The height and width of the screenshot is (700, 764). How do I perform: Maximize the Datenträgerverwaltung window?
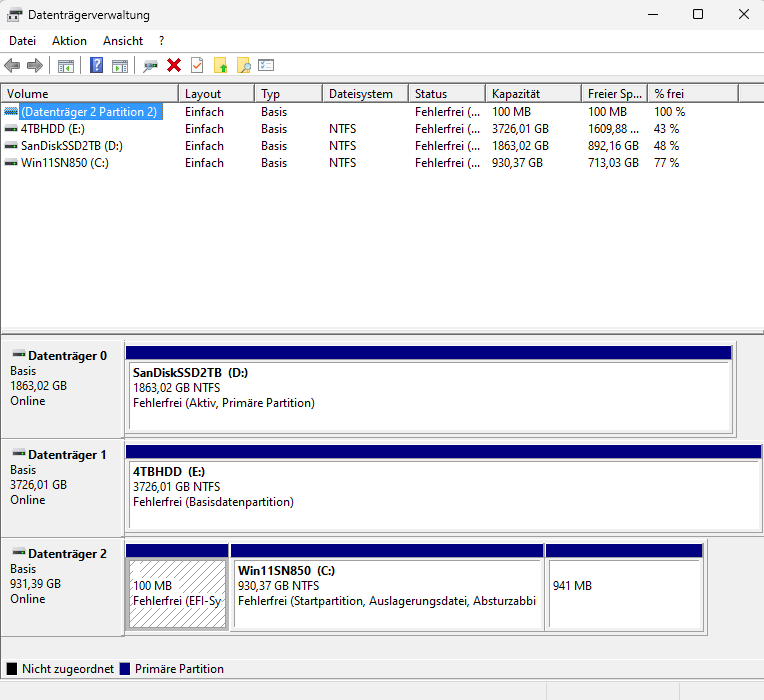698,15
